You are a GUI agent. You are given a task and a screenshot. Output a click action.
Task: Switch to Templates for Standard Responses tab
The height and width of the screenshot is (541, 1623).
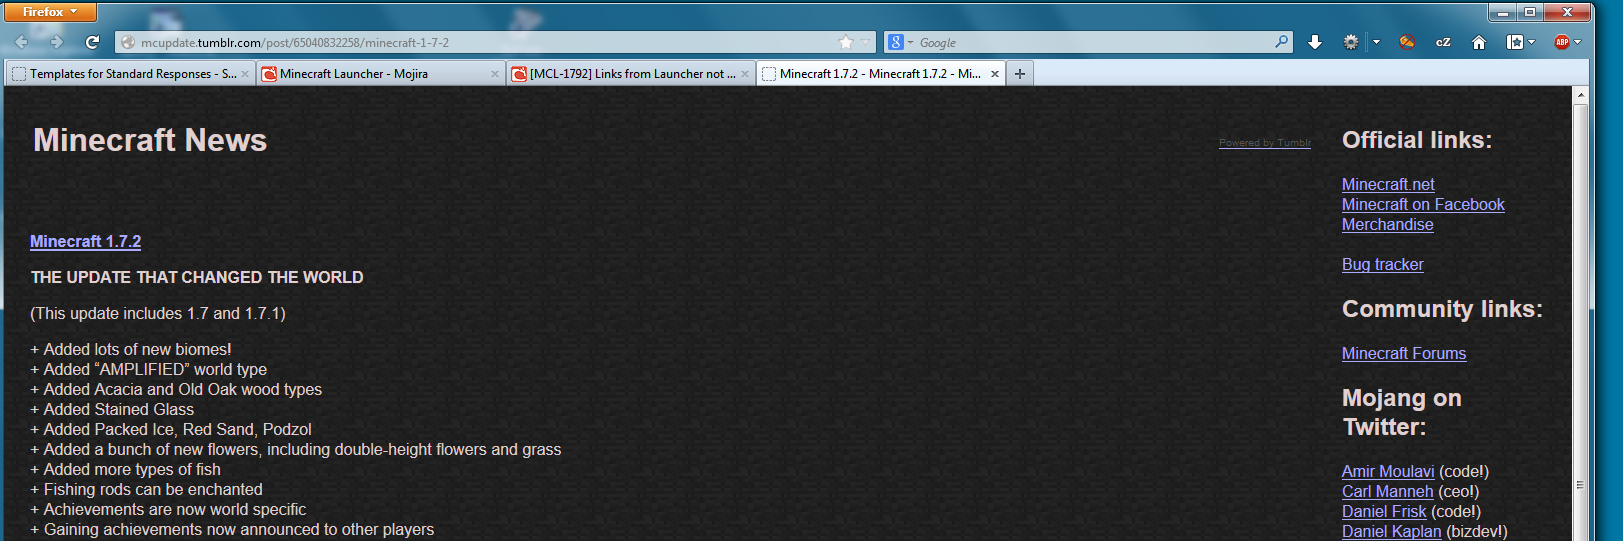[130, 74]
